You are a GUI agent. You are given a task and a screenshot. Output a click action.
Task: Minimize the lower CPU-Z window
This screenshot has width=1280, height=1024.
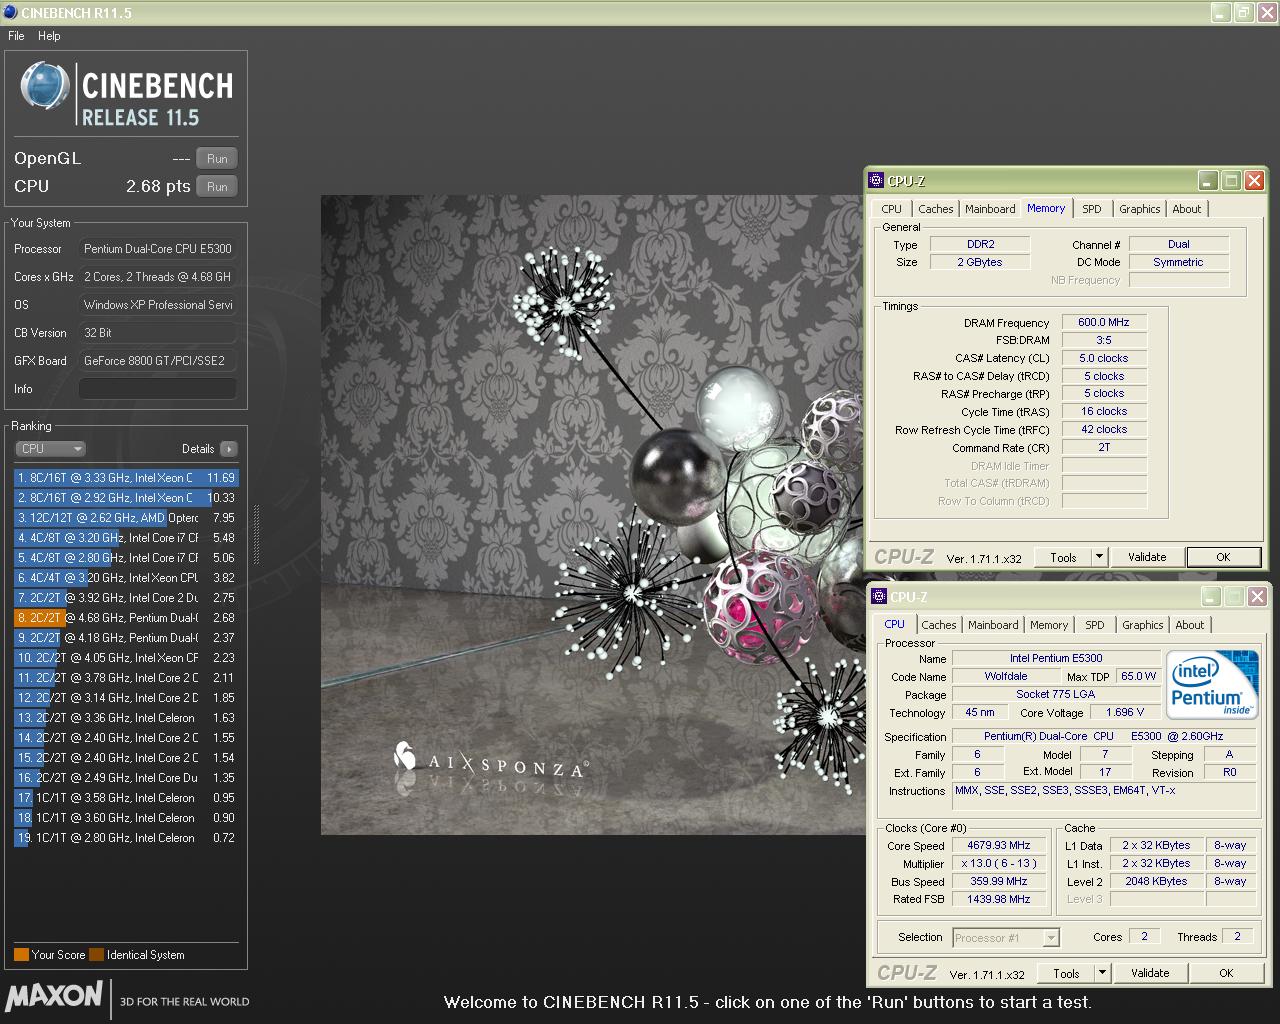pos(1211,597)
